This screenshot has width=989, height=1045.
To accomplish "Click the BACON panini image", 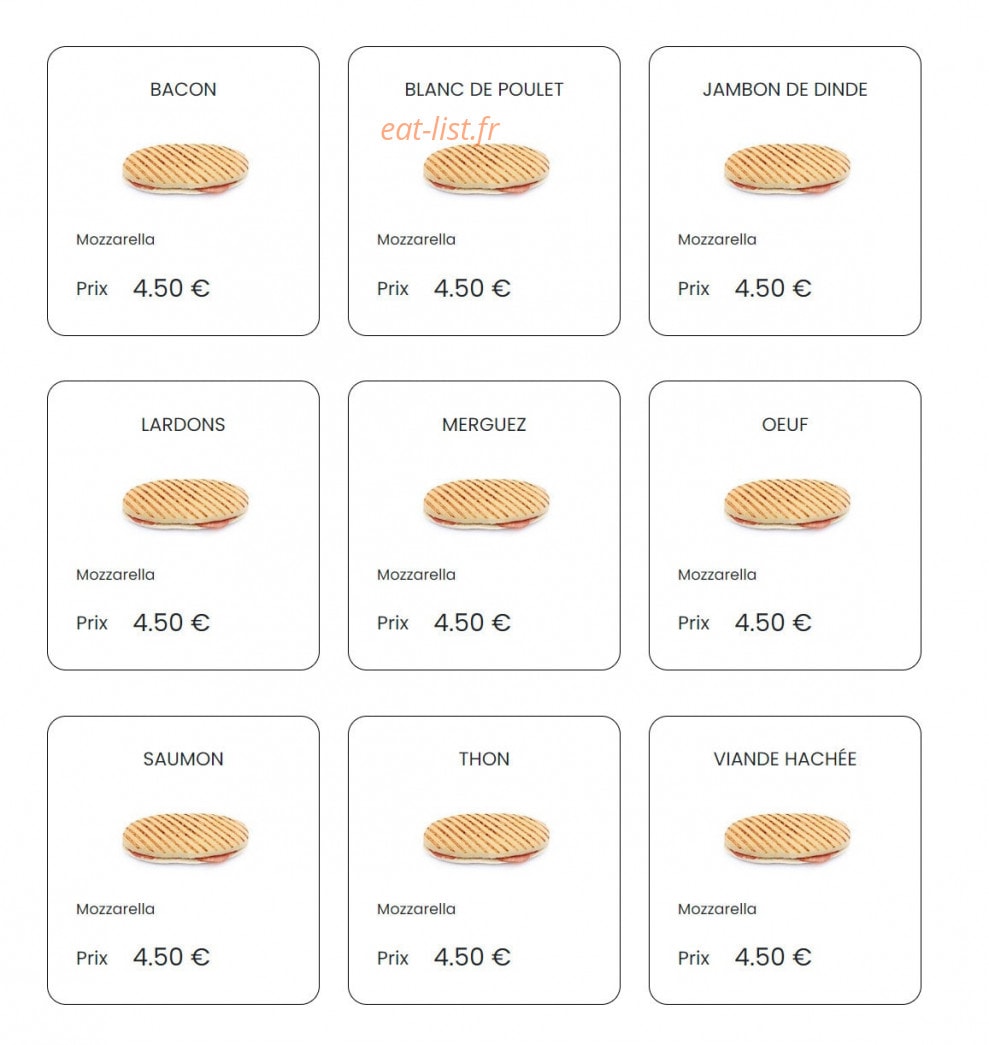I will pos(185,169).
